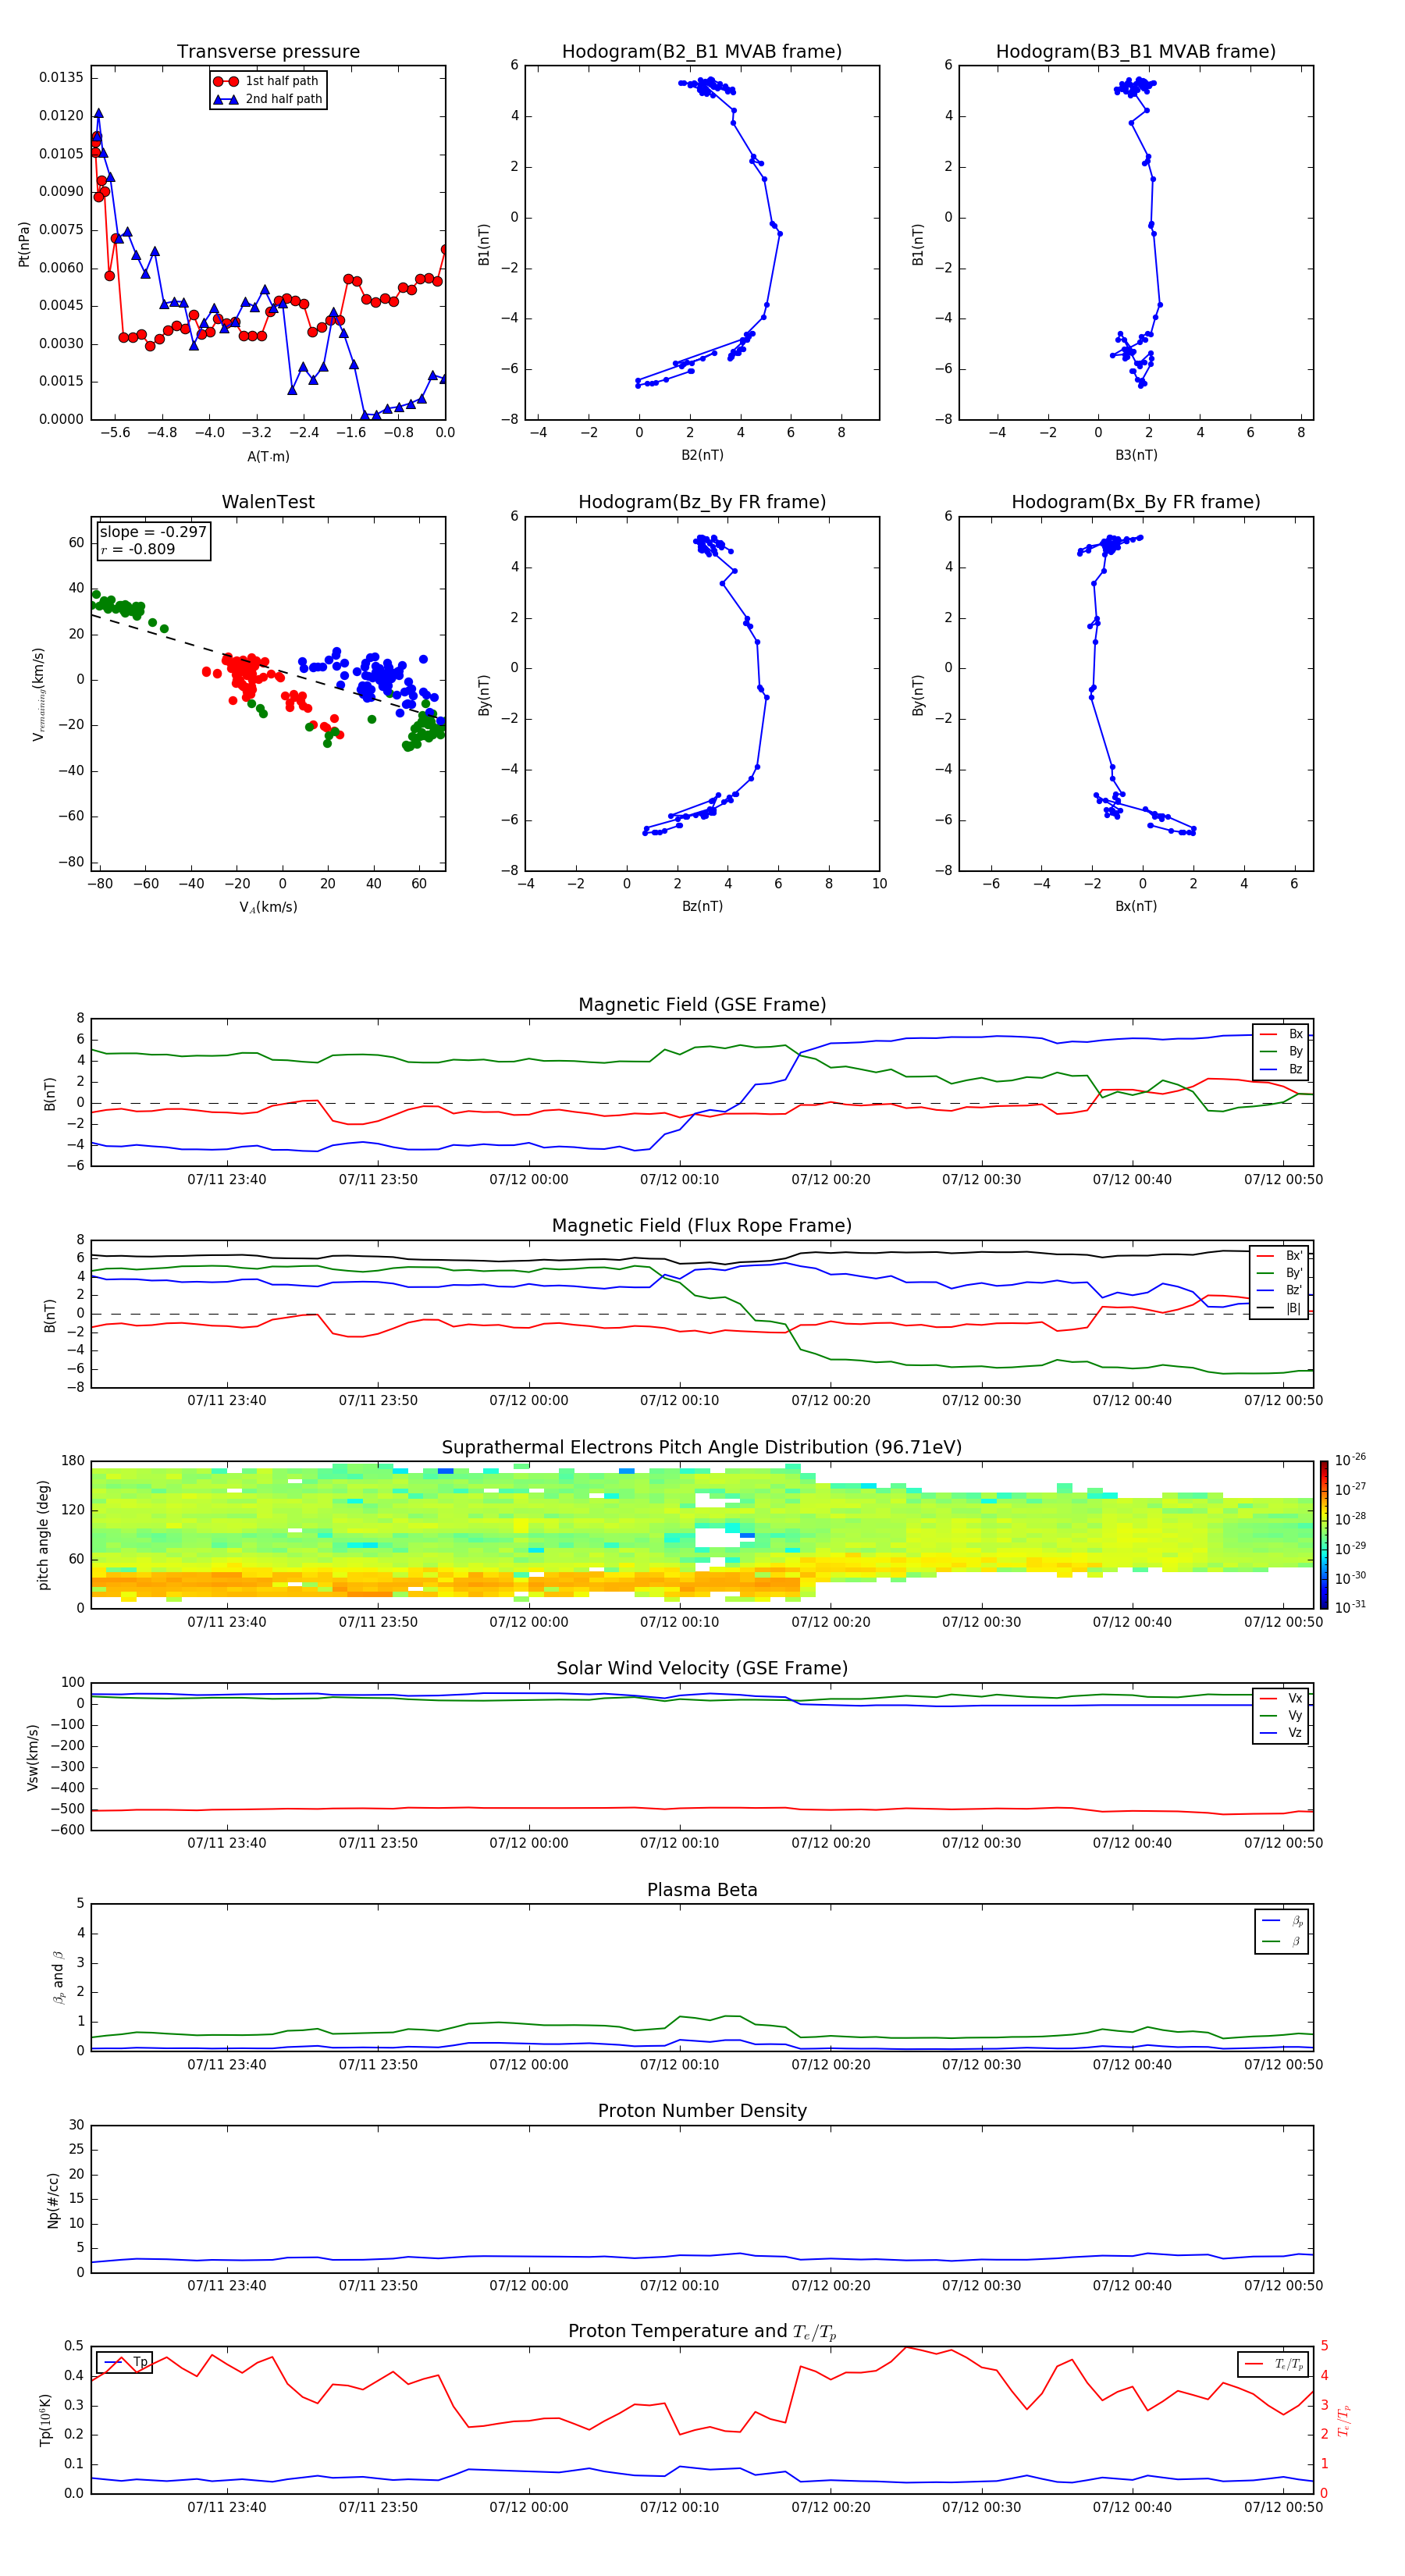Click the 'Tp(10⁶K)' y-axis label
1405x2576 pixels.
point(45,2420)
